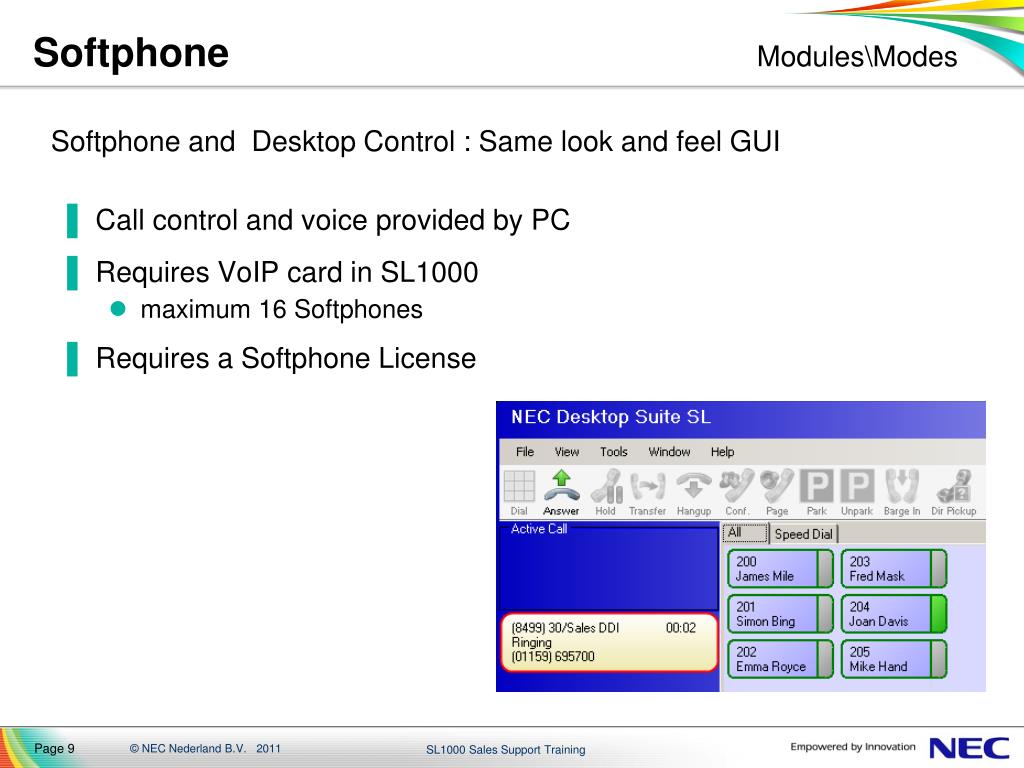The image size is (1024, 768).
Task: Click the Unpark call icon
Action: click(x=857, y=492)
